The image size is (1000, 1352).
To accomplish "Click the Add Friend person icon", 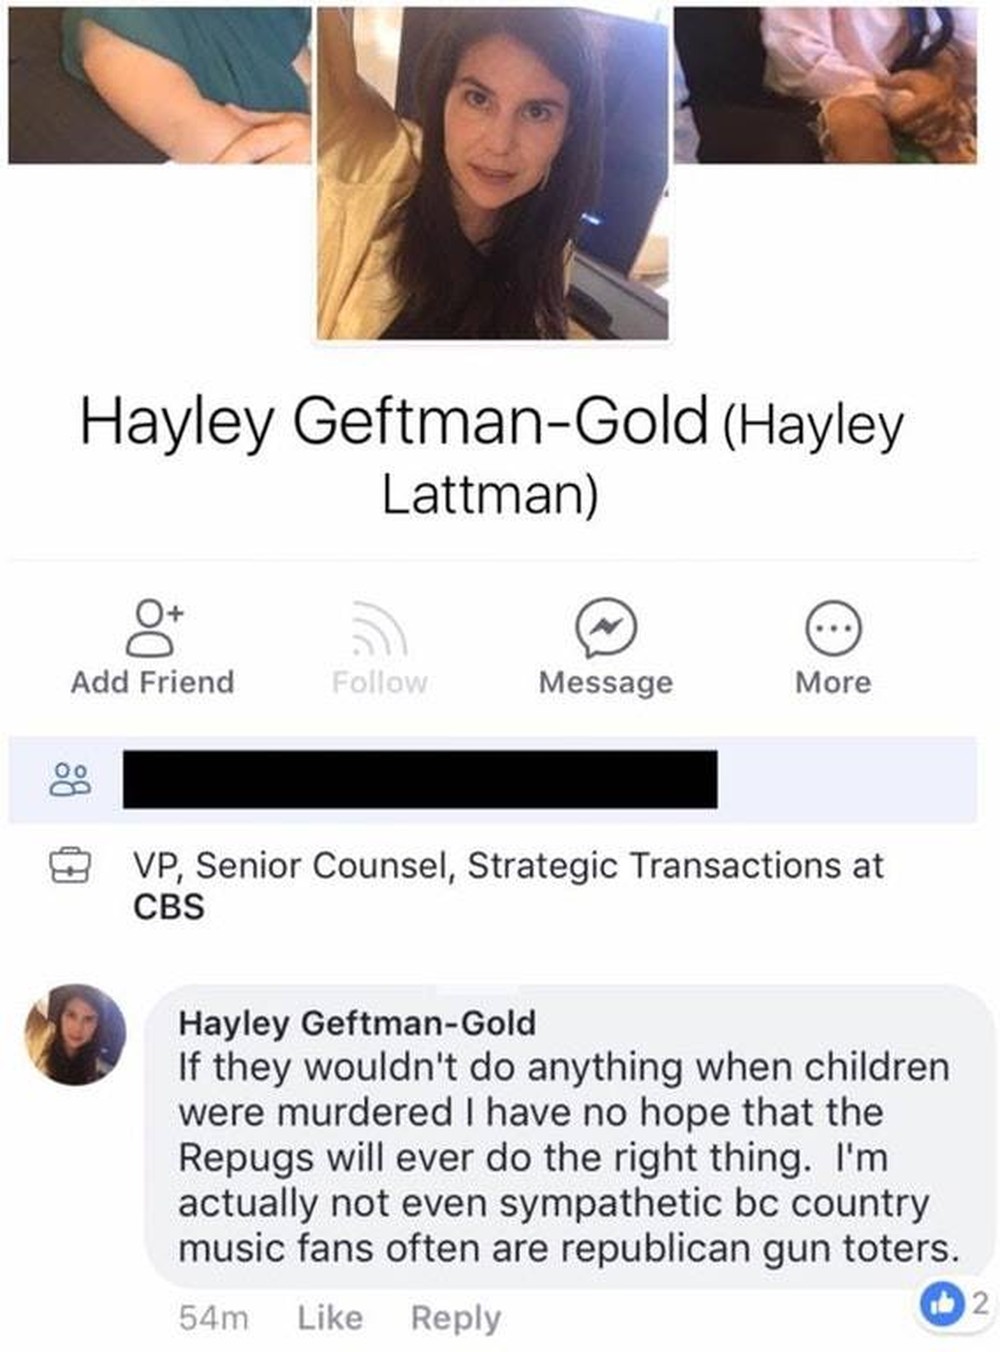I will (x=152, y=627).
